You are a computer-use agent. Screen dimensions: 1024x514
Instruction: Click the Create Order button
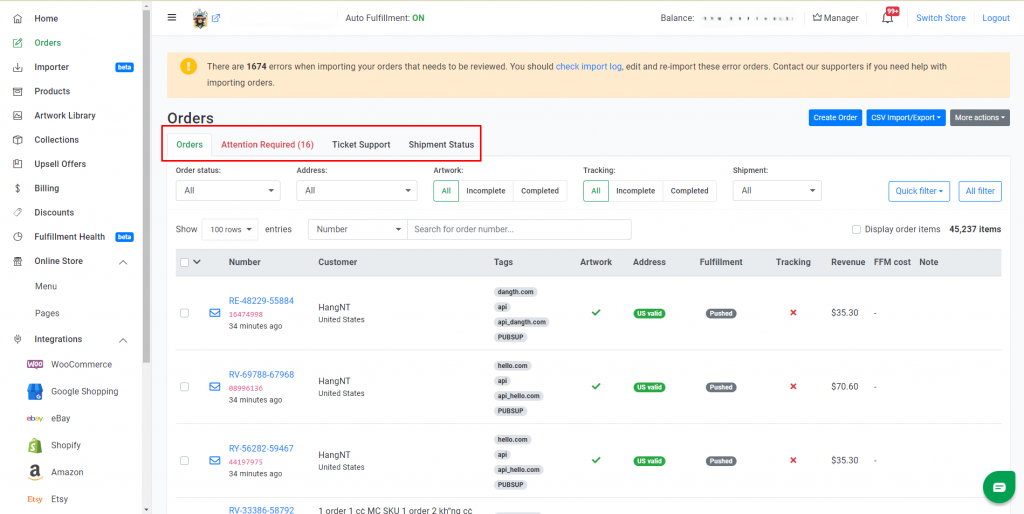(835, 118)
